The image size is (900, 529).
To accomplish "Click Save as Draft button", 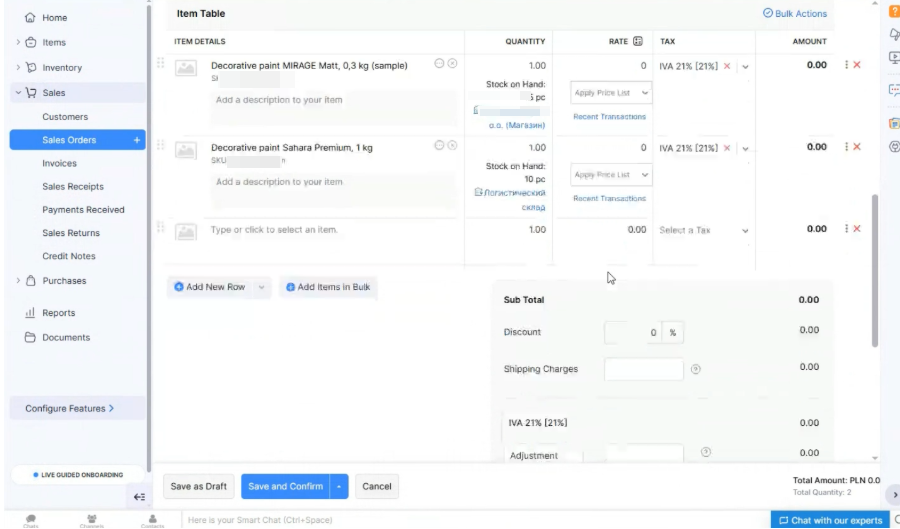I will (198, 487).
